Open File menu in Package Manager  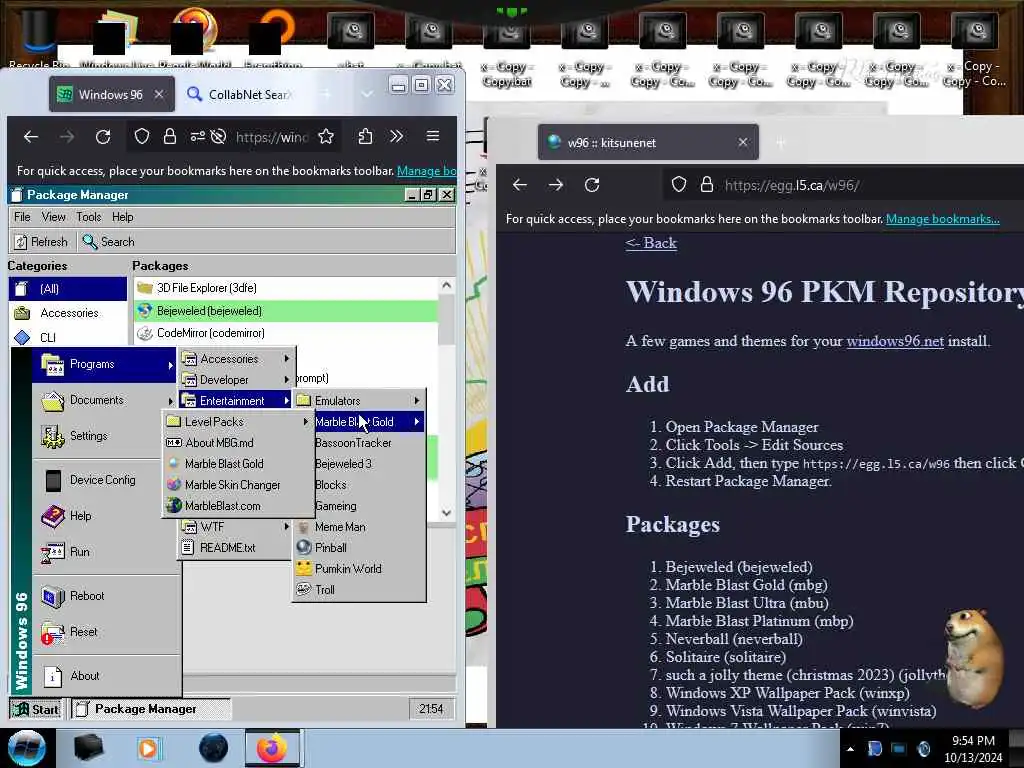pos(22,217)
